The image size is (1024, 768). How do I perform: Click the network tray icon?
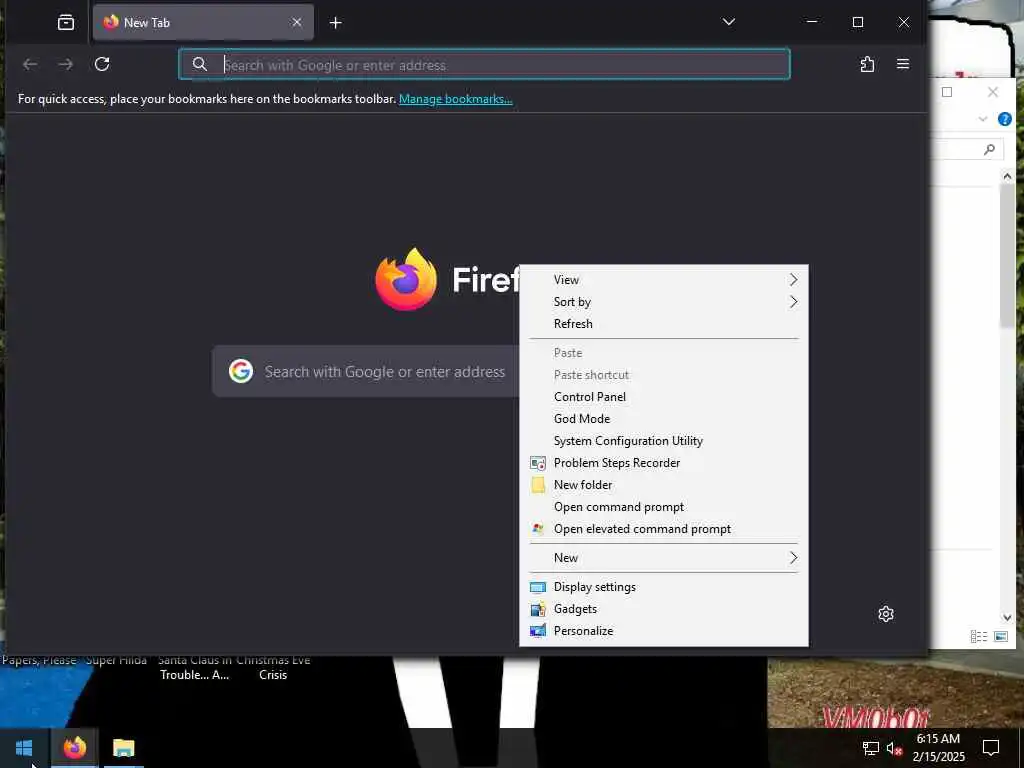(871, 748)
